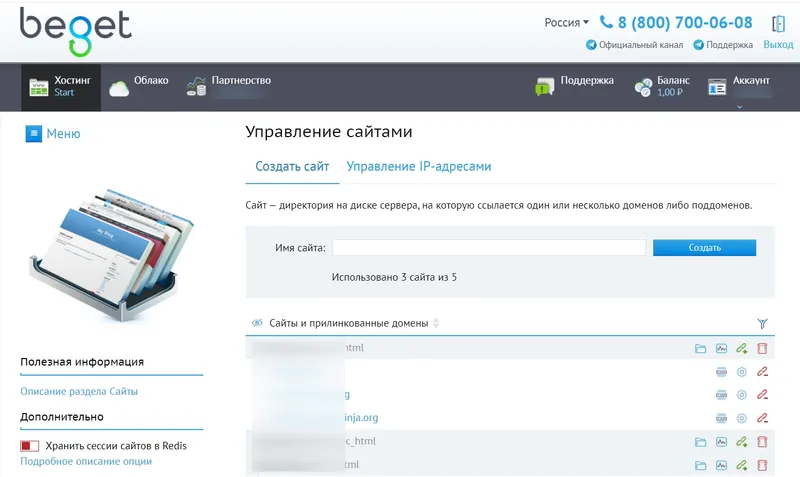View load graph for the c_html site
This screenshot has width=800, height=477.
721,442
